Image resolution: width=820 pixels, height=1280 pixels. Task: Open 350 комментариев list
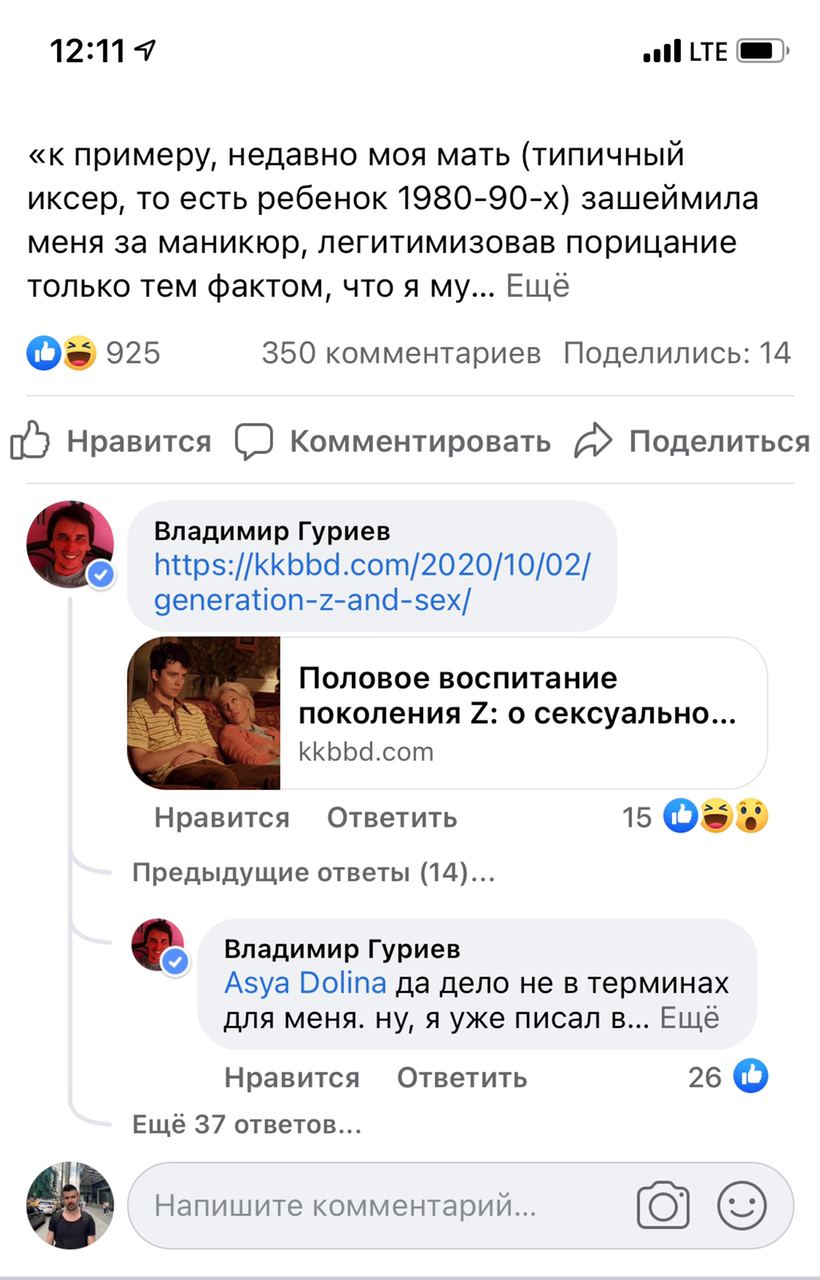click(x=401, y=353)
